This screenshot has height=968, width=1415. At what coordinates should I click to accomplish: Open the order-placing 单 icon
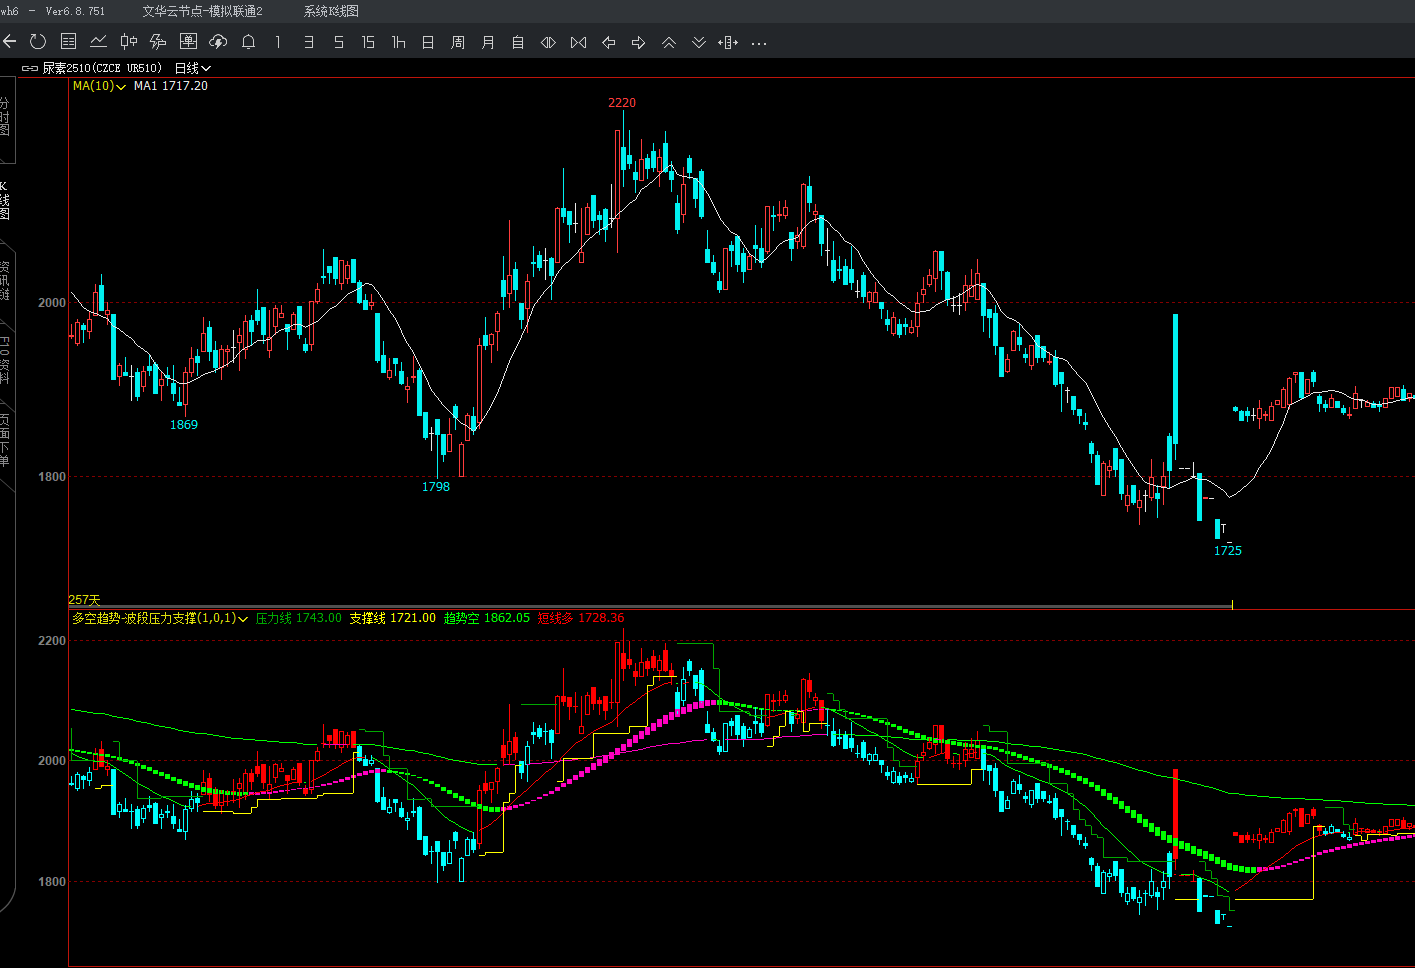(x=188, y=42)
